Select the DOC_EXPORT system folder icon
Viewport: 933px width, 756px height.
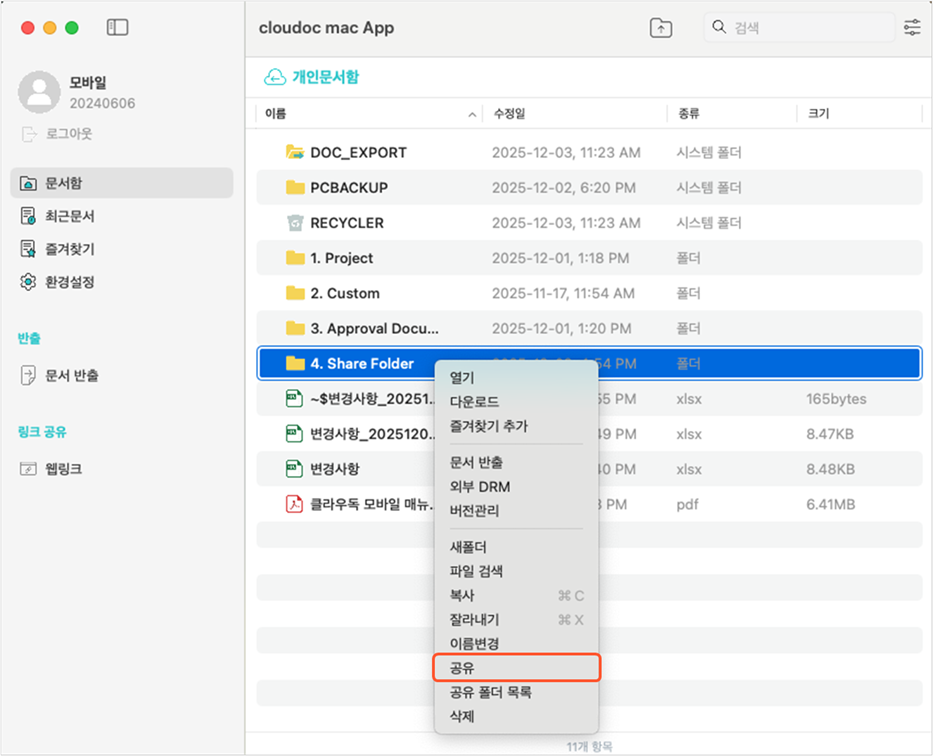click(x=295, y=152)
